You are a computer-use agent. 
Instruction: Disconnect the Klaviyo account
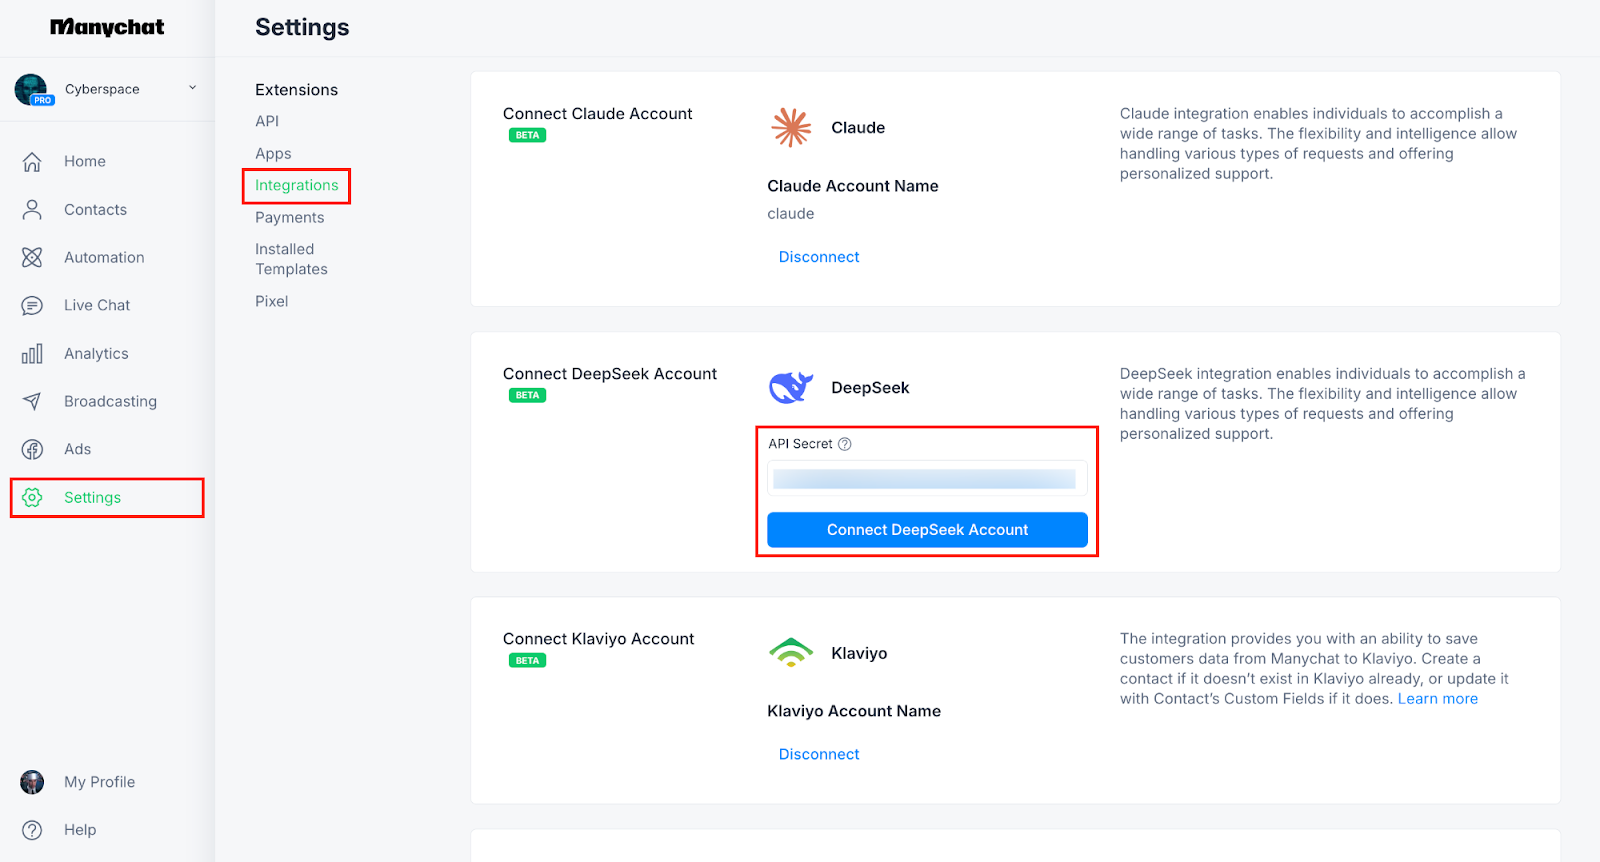[x=819, y=754]
